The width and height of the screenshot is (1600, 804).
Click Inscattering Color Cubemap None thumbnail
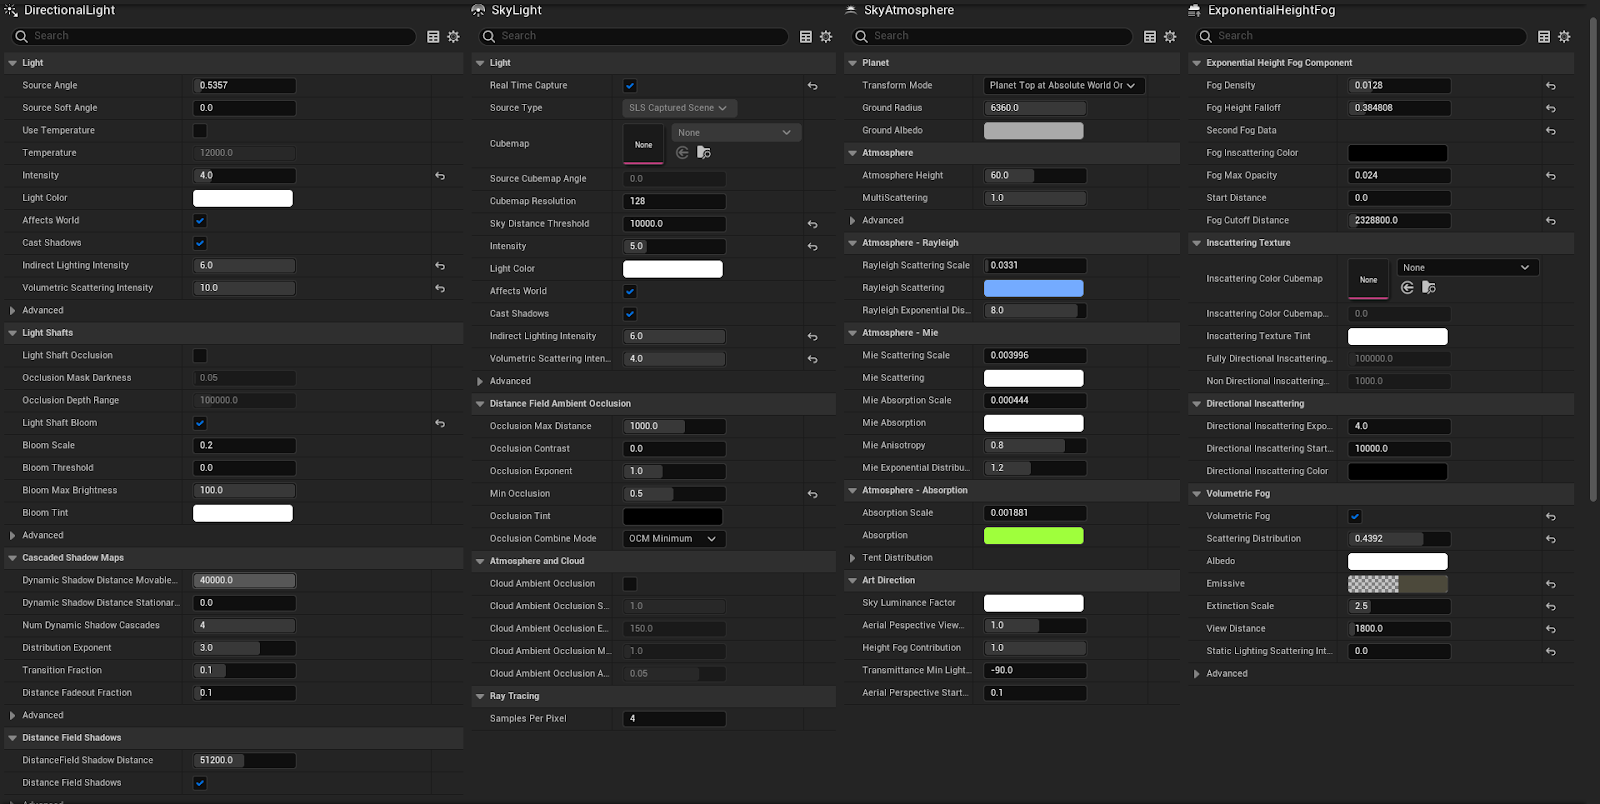(1368, 279)
